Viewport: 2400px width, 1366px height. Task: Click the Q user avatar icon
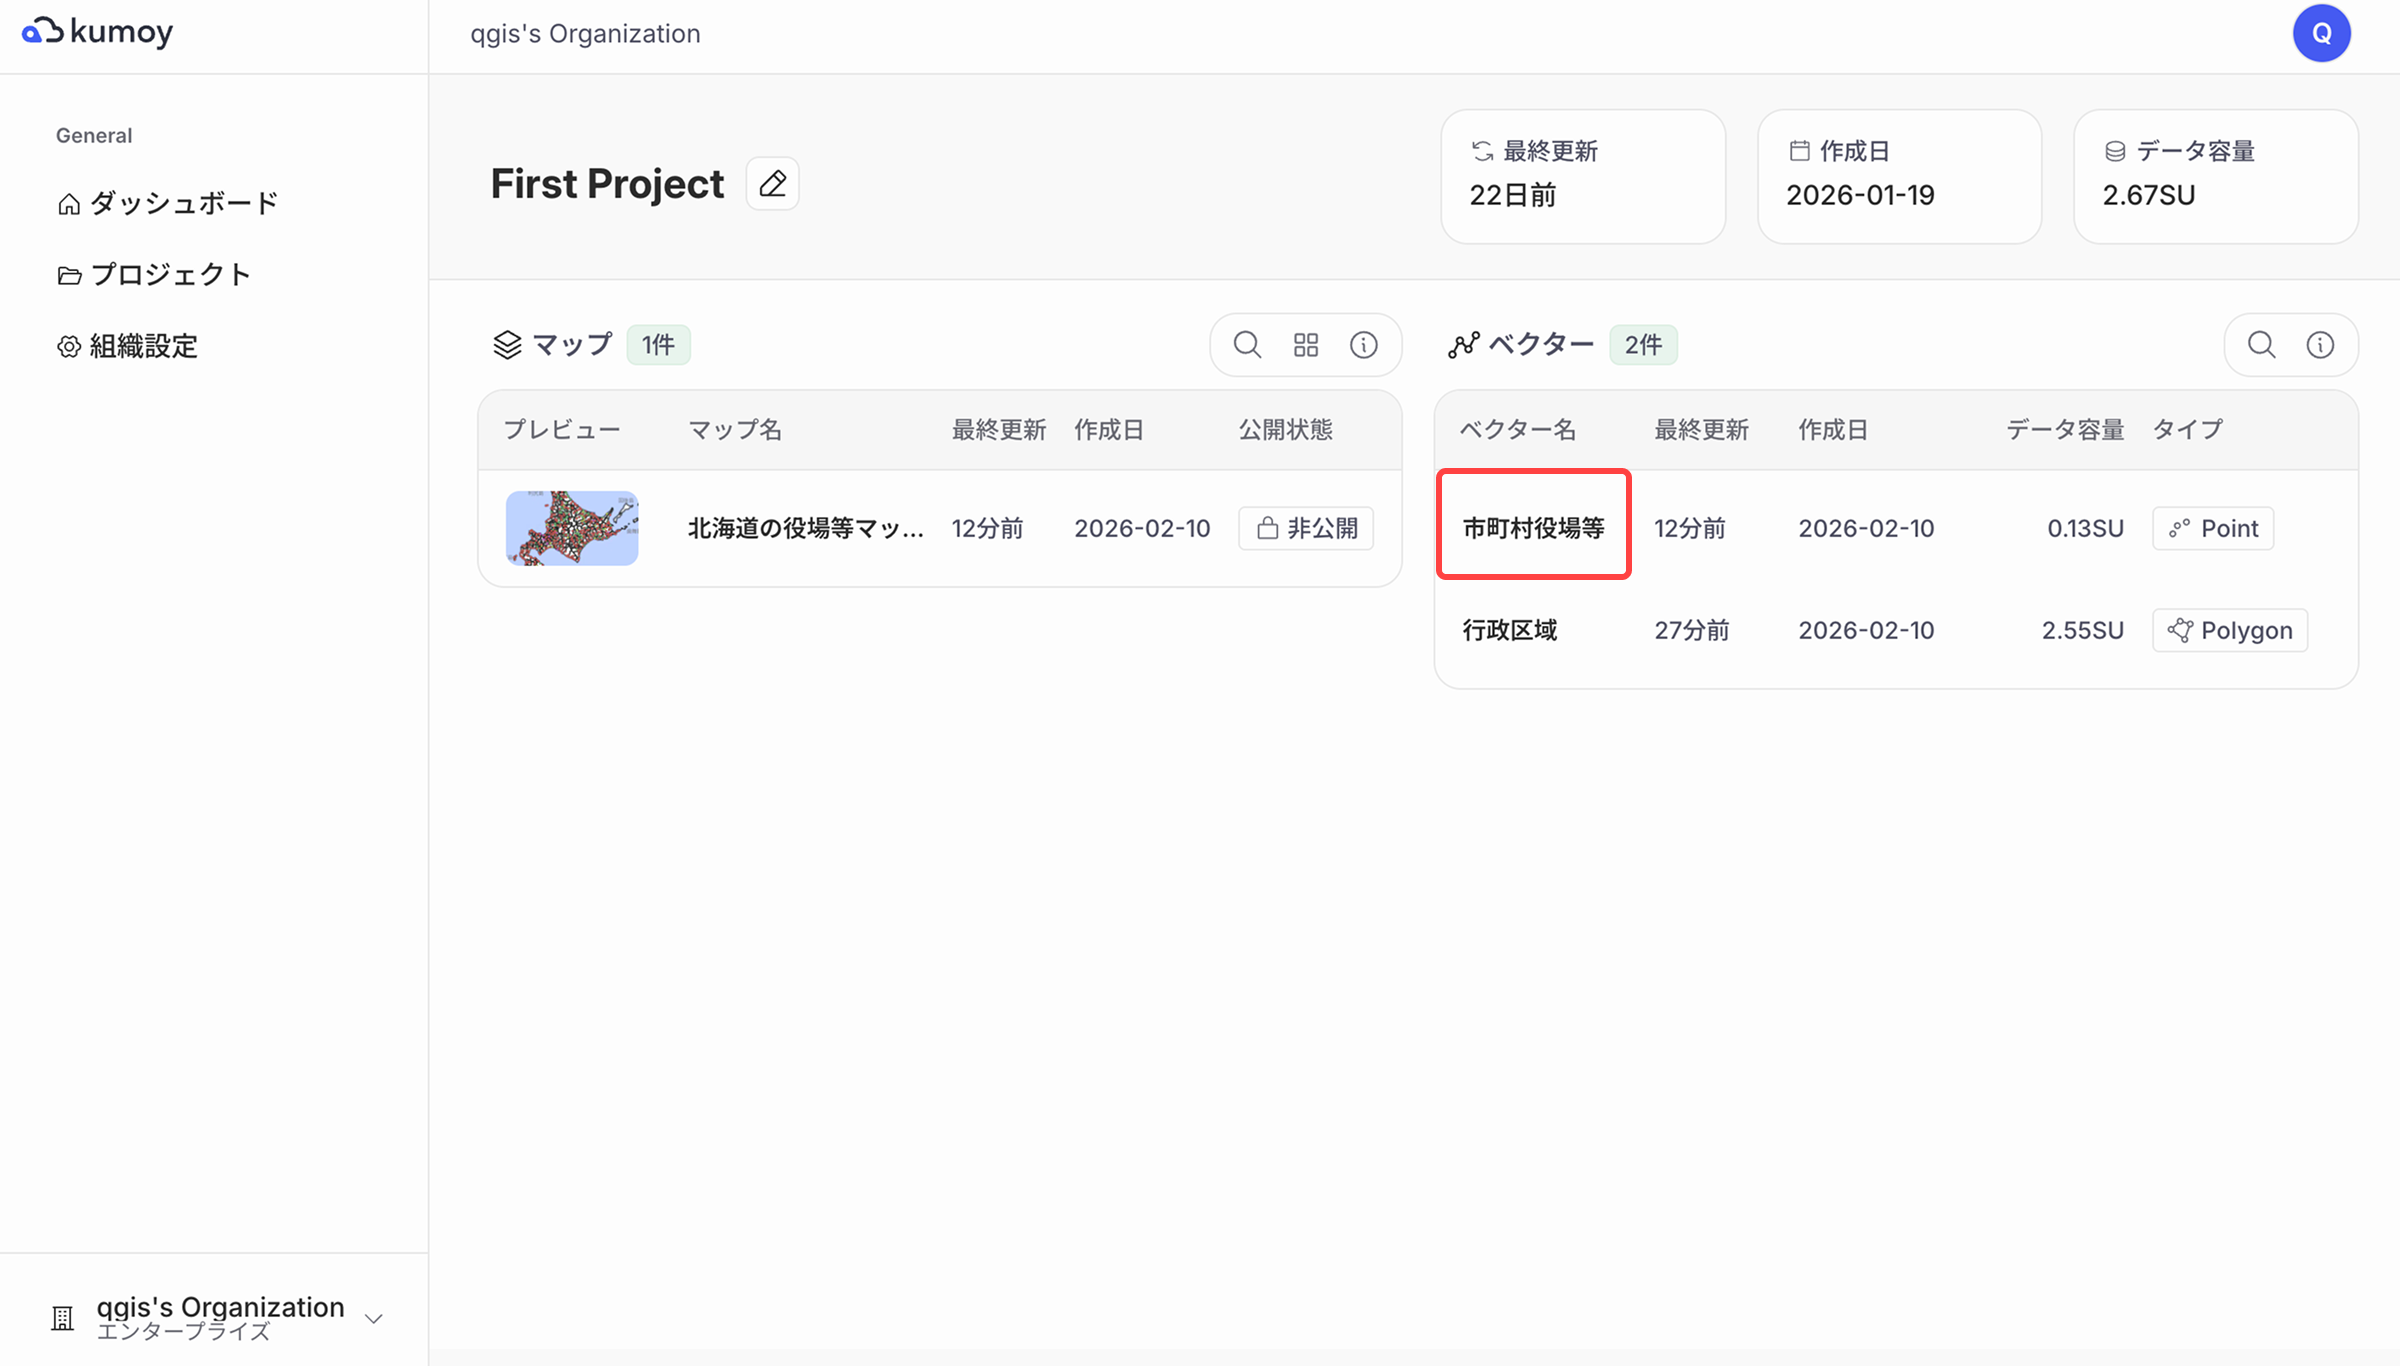click(x=2321, y=33)
